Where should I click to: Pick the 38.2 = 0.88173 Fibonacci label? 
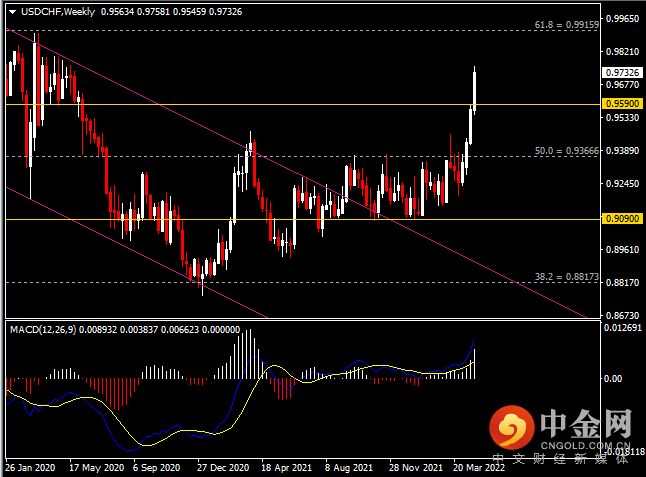coord(566,276)
